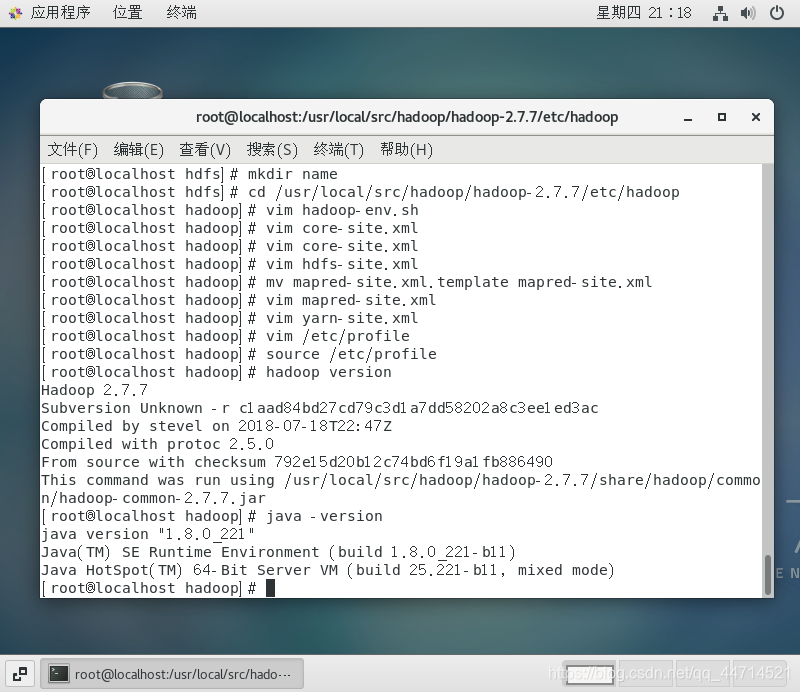The height and width of the screenshot is (692, 800).
Task: Click the 'cd /usr/local/src/hadoop' command line
Action: [360, 192]
